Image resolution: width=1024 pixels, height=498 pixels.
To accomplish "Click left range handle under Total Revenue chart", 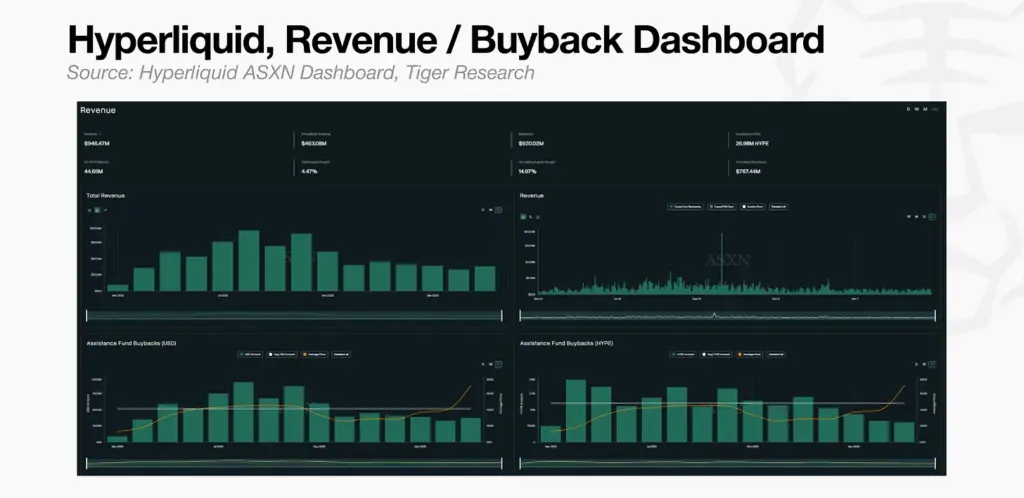I will (x=87, y=316).
